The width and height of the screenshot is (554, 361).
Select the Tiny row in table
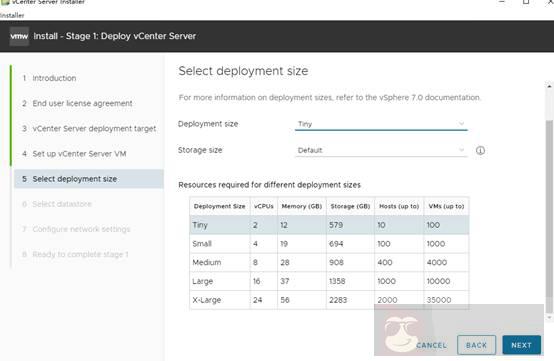(329, 225)
